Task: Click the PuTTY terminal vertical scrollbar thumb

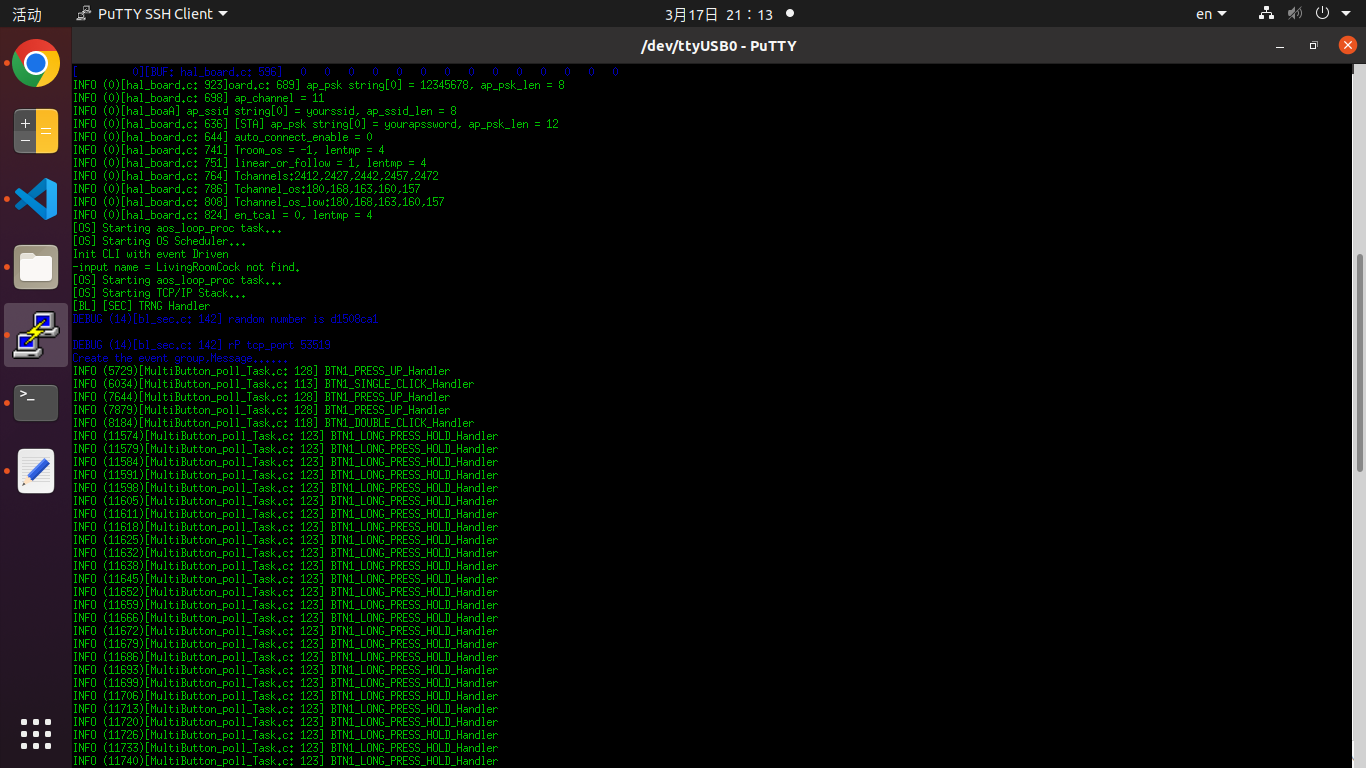Action: click(x=1358, y=363)
